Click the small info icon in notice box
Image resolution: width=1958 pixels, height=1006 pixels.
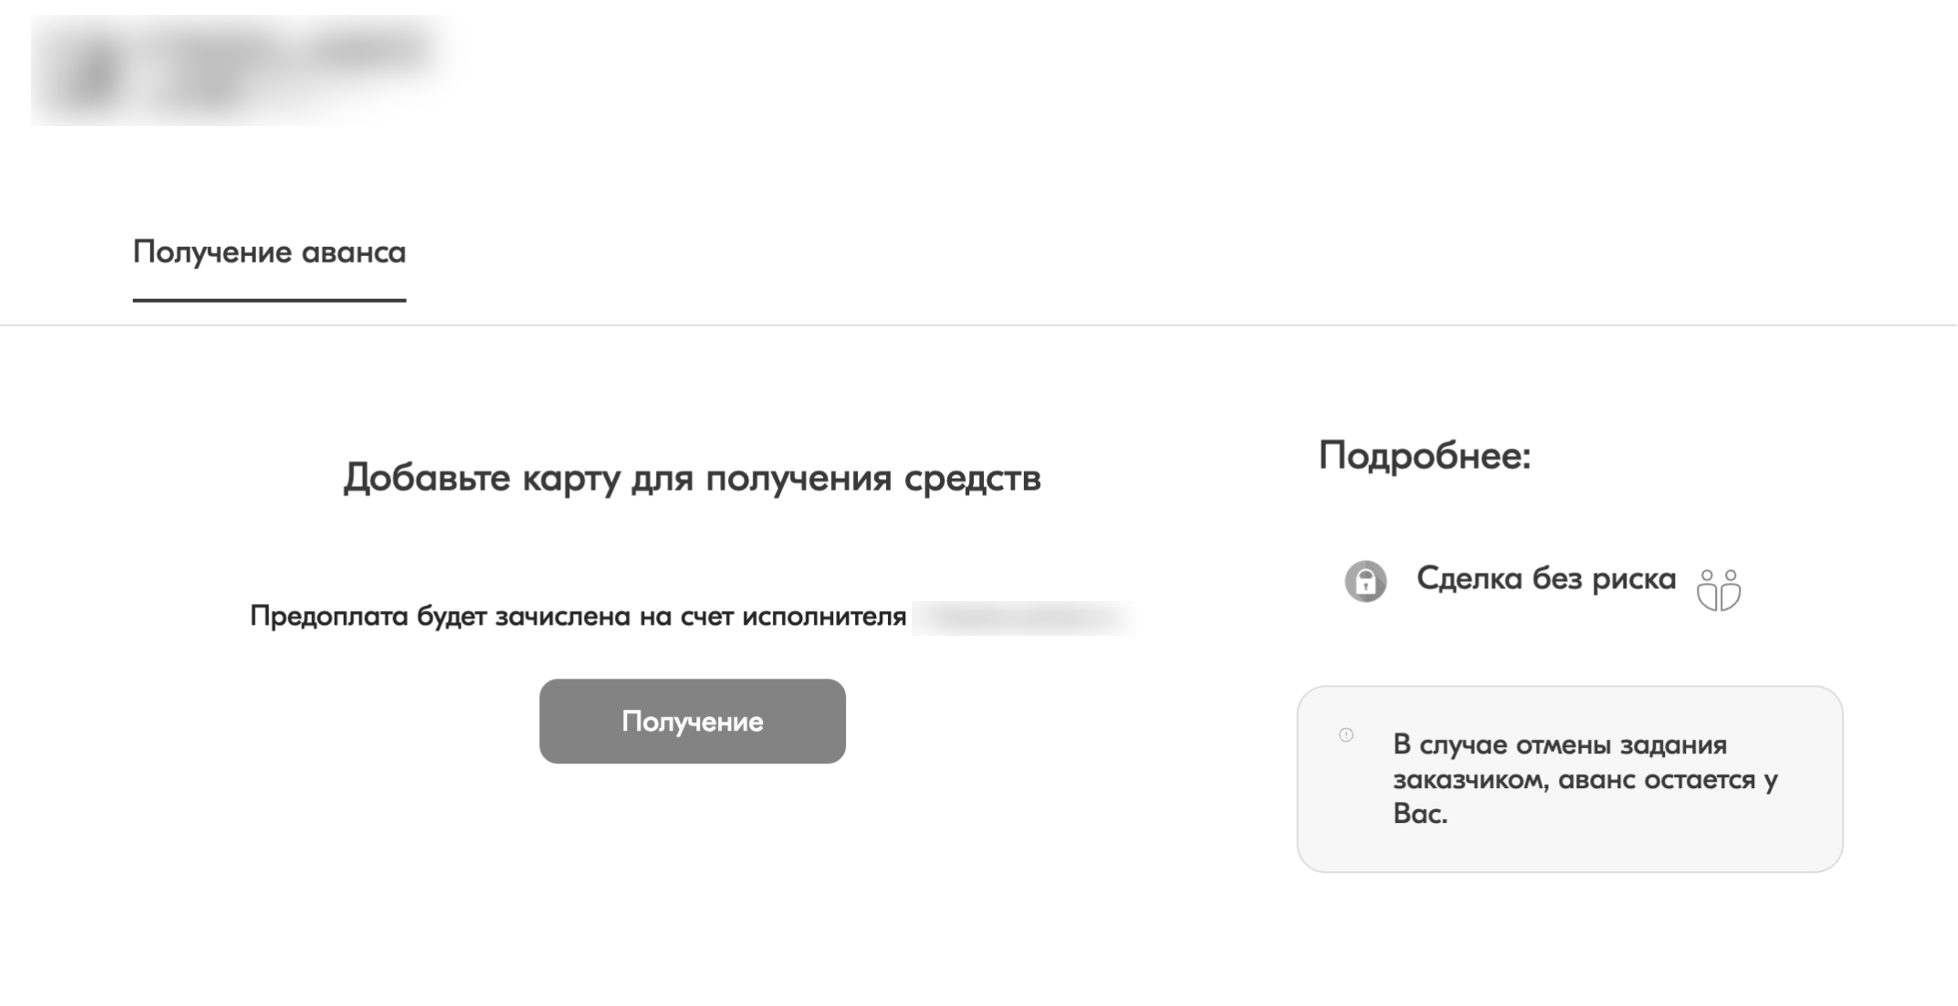pos(1346,735)
